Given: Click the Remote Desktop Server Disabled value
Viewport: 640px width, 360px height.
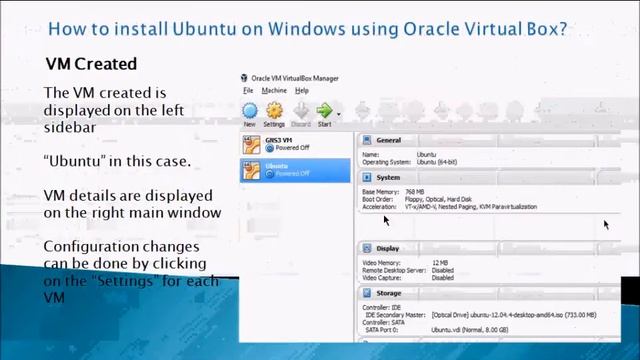Looking at the screenshot, I should (443, 270).
